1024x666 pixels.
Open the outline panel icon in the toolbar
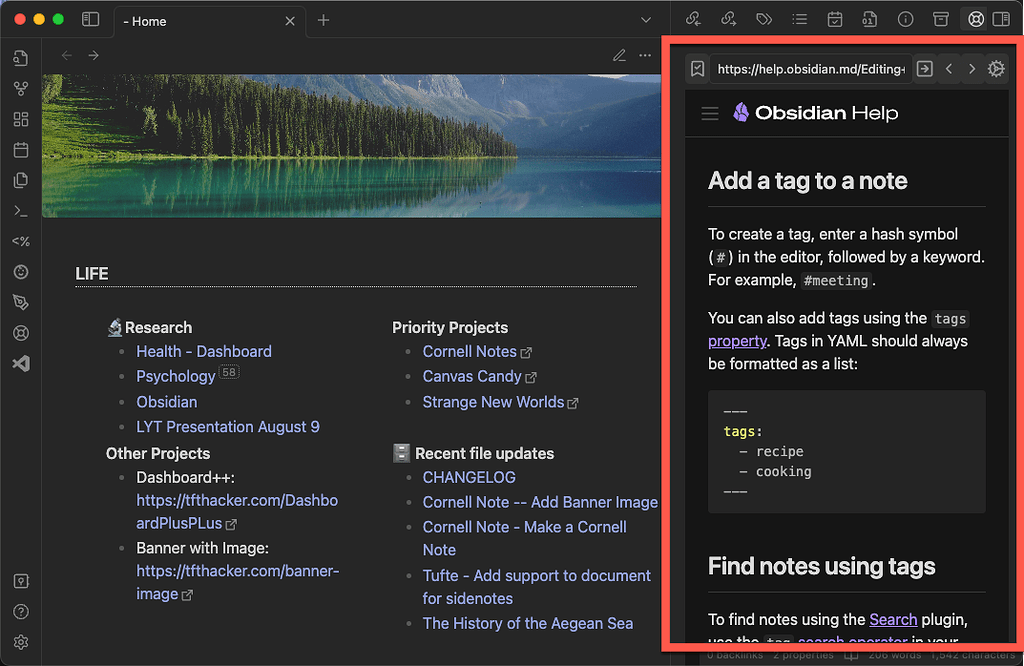pyautogui.click(x=799, y=19)
